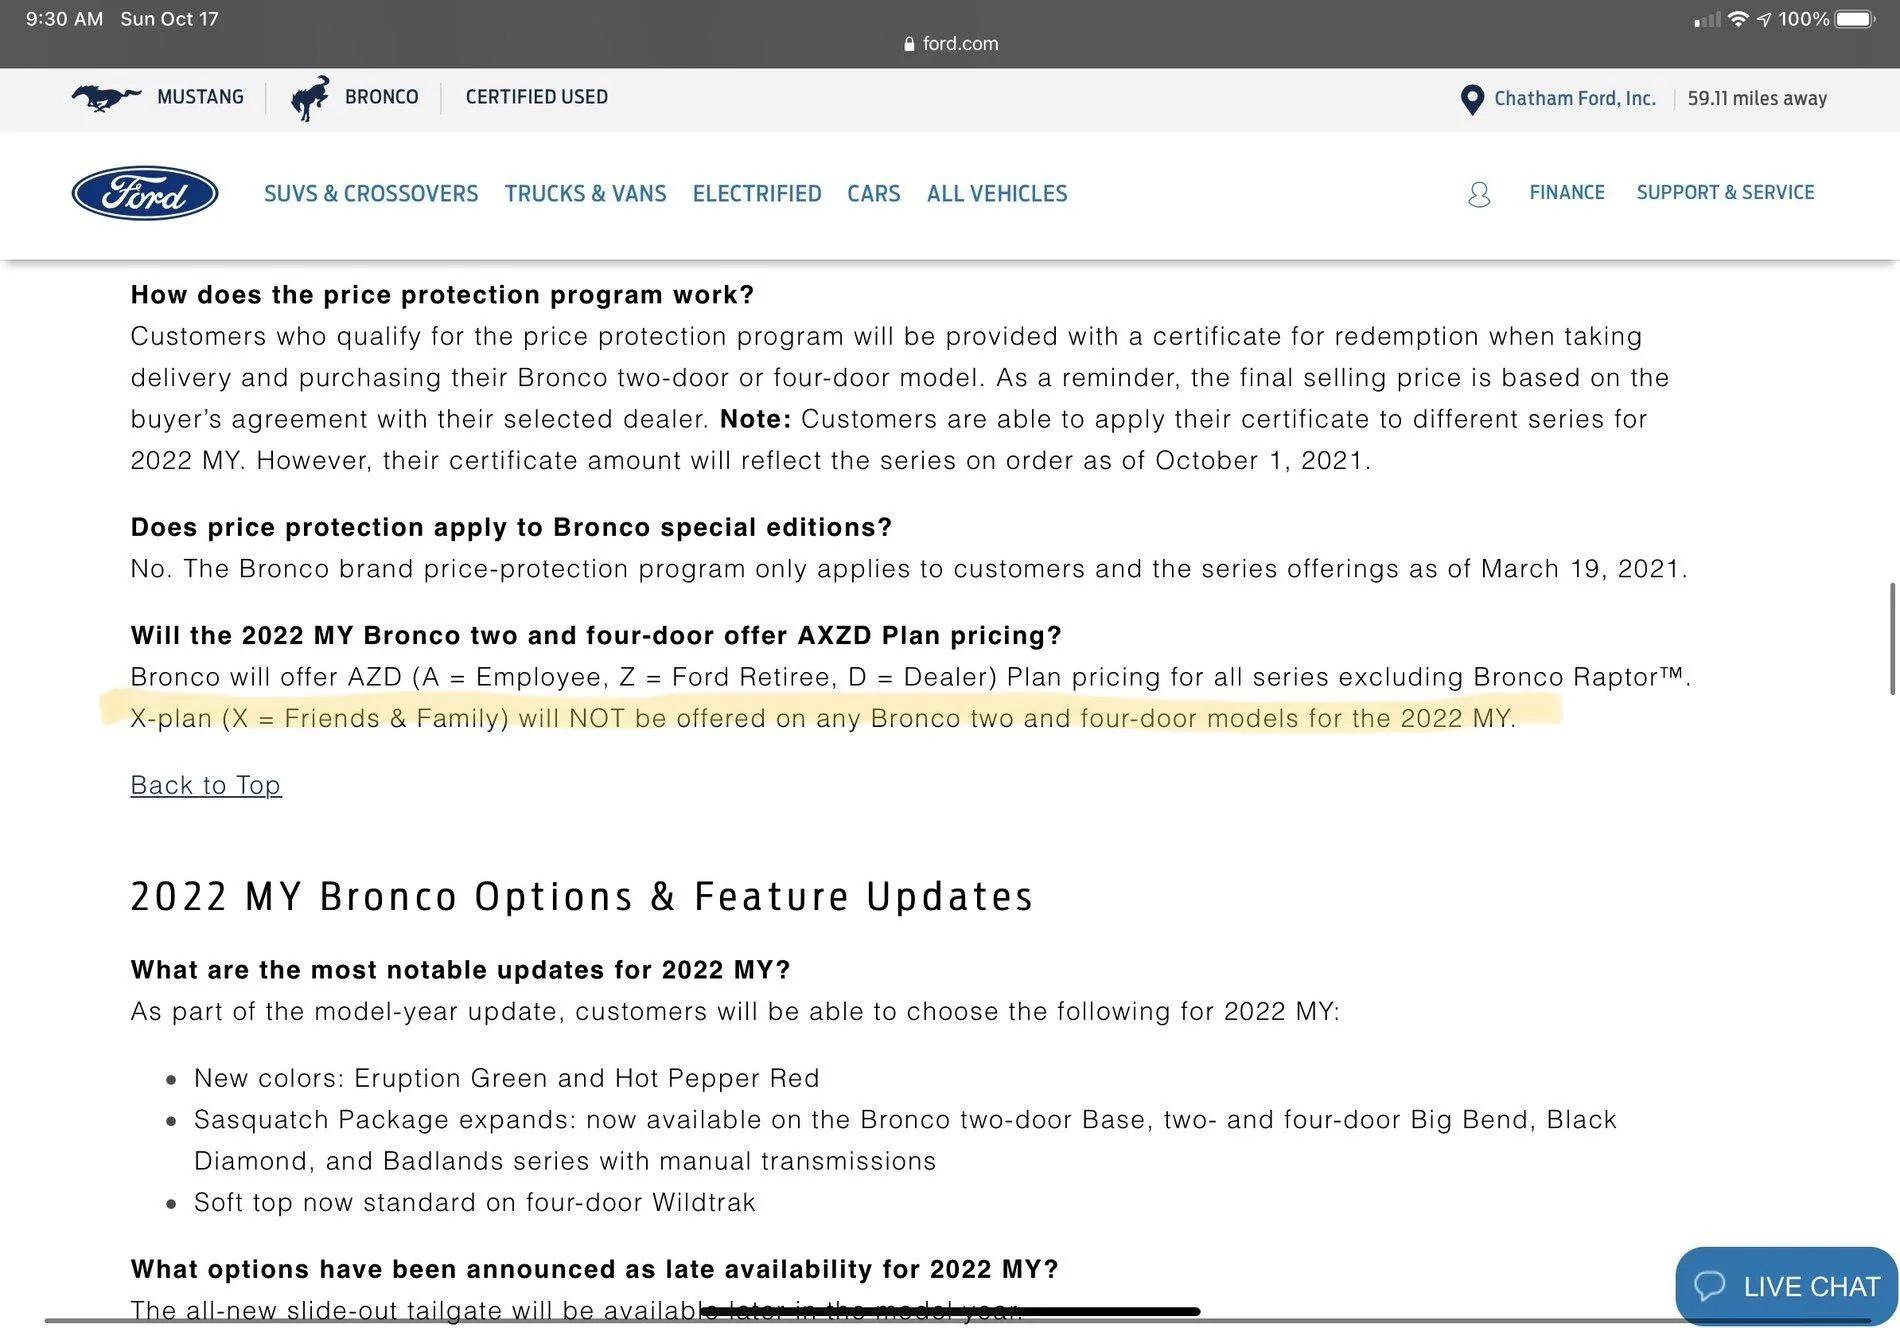Tap the 'Sun Oct 17' date
Viewport: 1900px width, 1328px height.
click(x=169, y=19)
